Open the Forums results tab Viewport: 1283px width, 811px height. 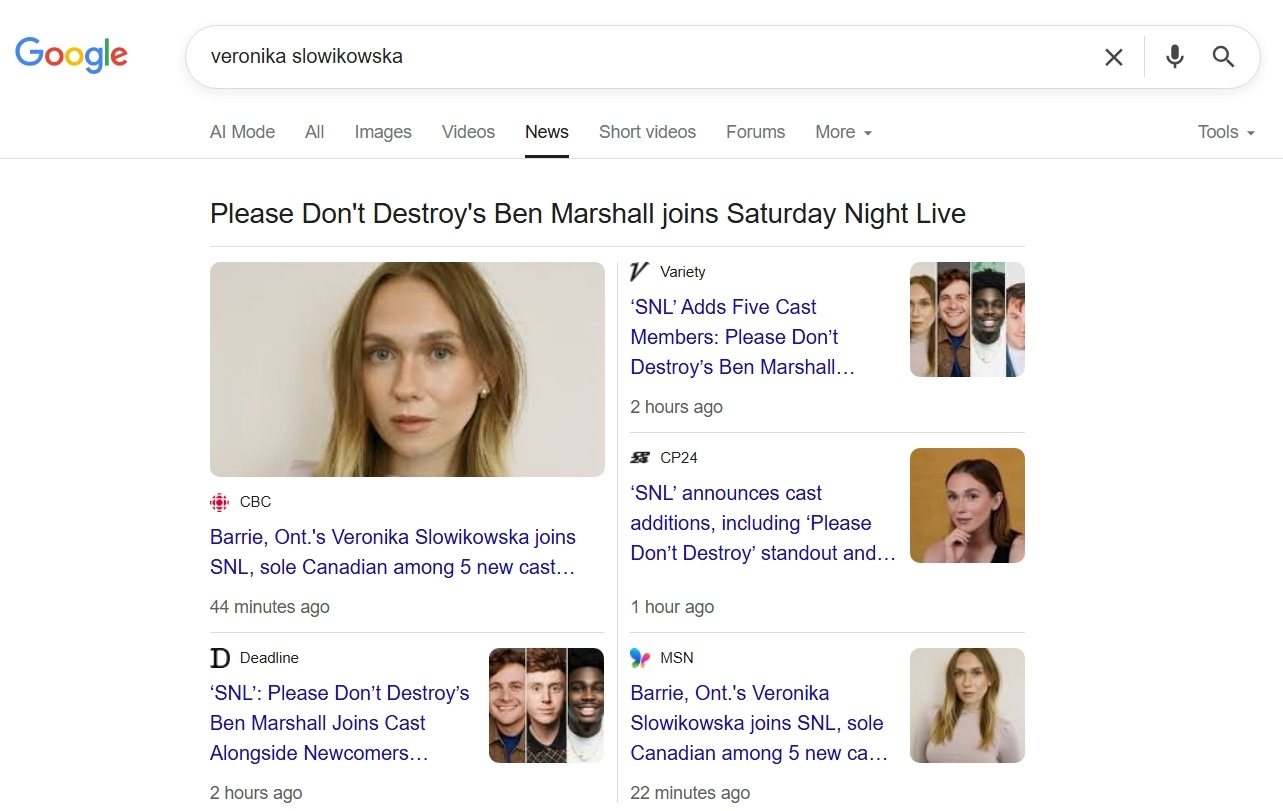tap(755, 132)
